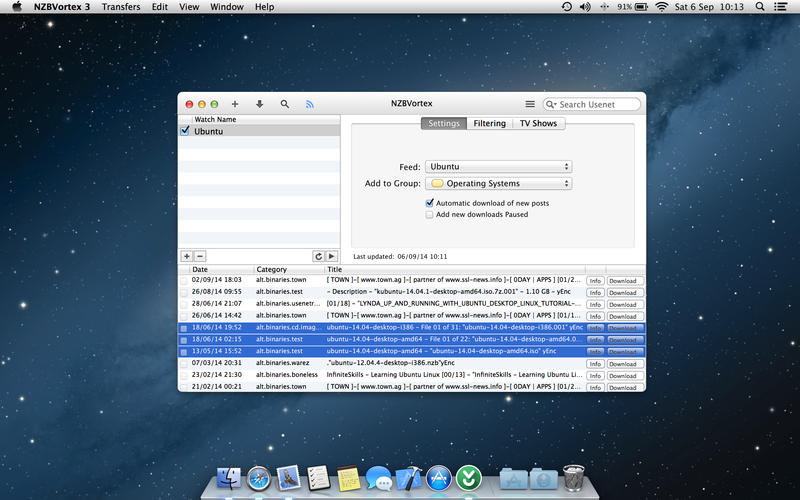Viewport: 800px width, 500px height.
Task: Click the download arrow toolbar icon
Action: (260, 104)
